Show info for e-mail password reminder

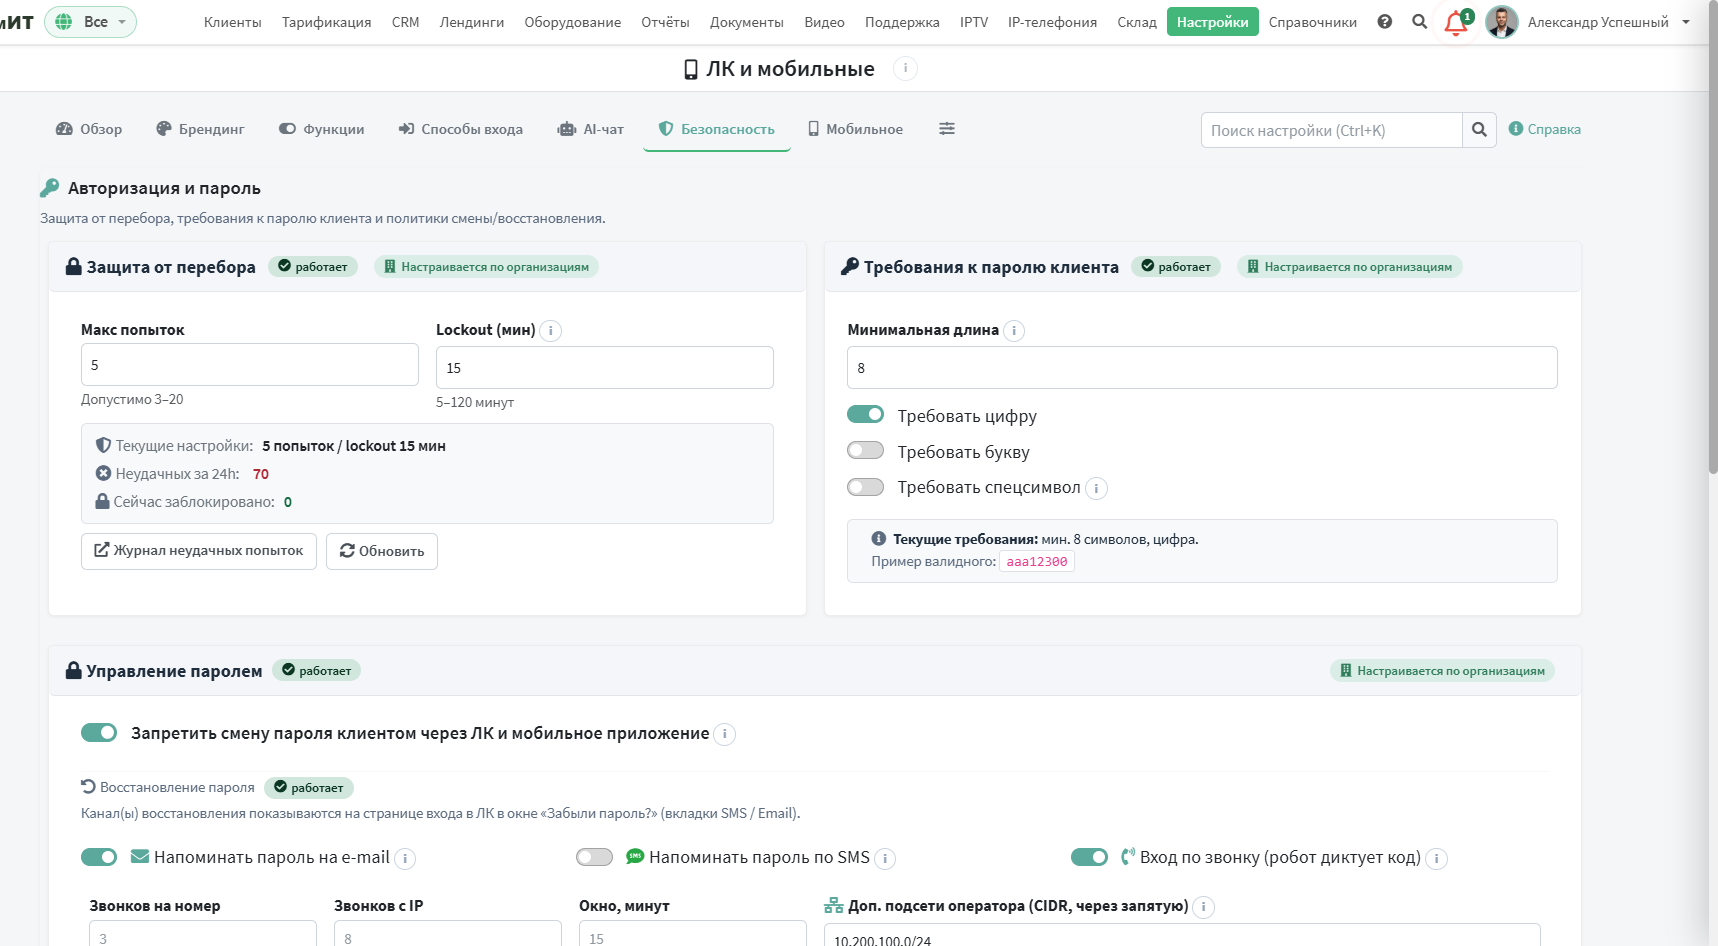click(x=405, y=859)
